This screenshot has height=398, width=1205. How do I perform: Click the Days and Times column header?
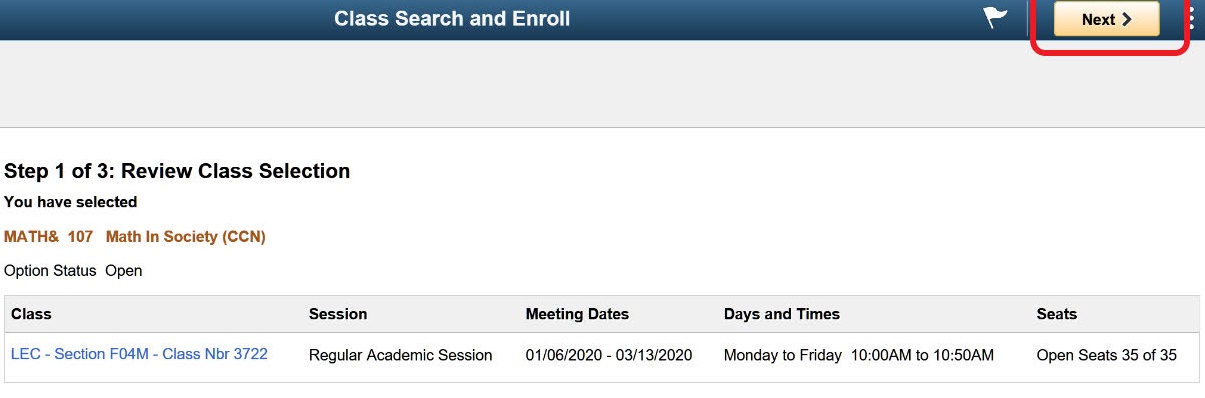[782, 314]
